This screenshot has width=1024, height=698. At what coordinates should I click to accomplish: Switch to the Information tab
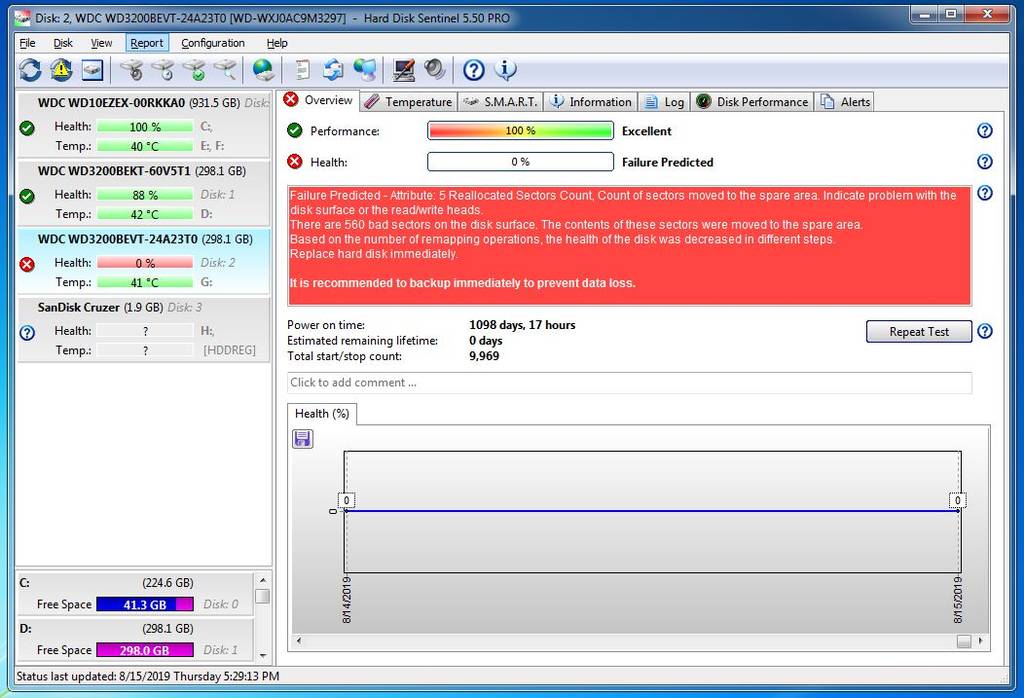click(590, 102)
